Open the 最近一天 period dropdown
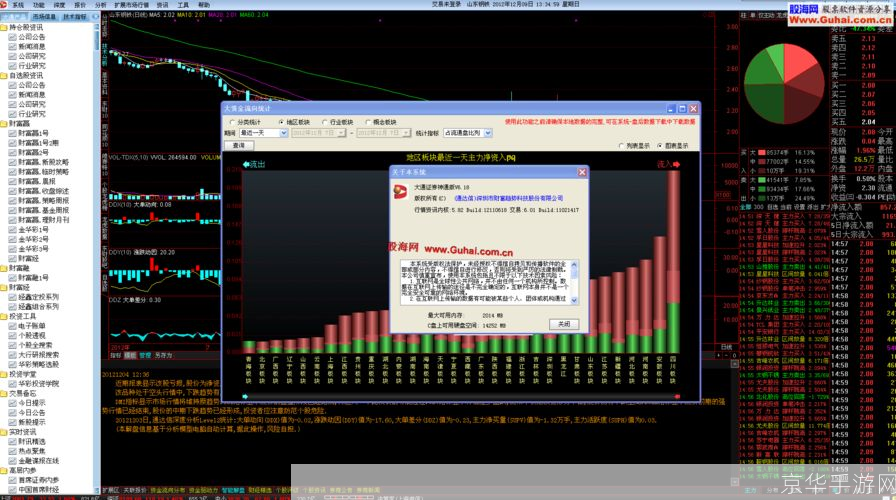896x500 pixels. click(263, 133)
